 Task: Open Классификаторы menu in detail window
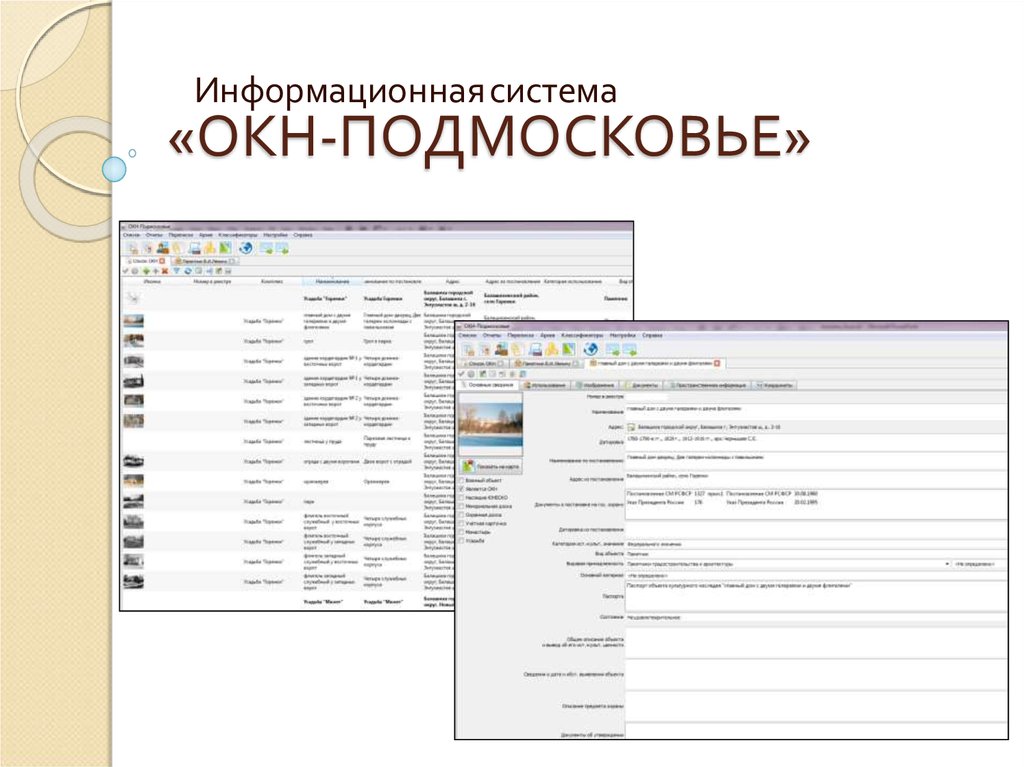(582, 335)
